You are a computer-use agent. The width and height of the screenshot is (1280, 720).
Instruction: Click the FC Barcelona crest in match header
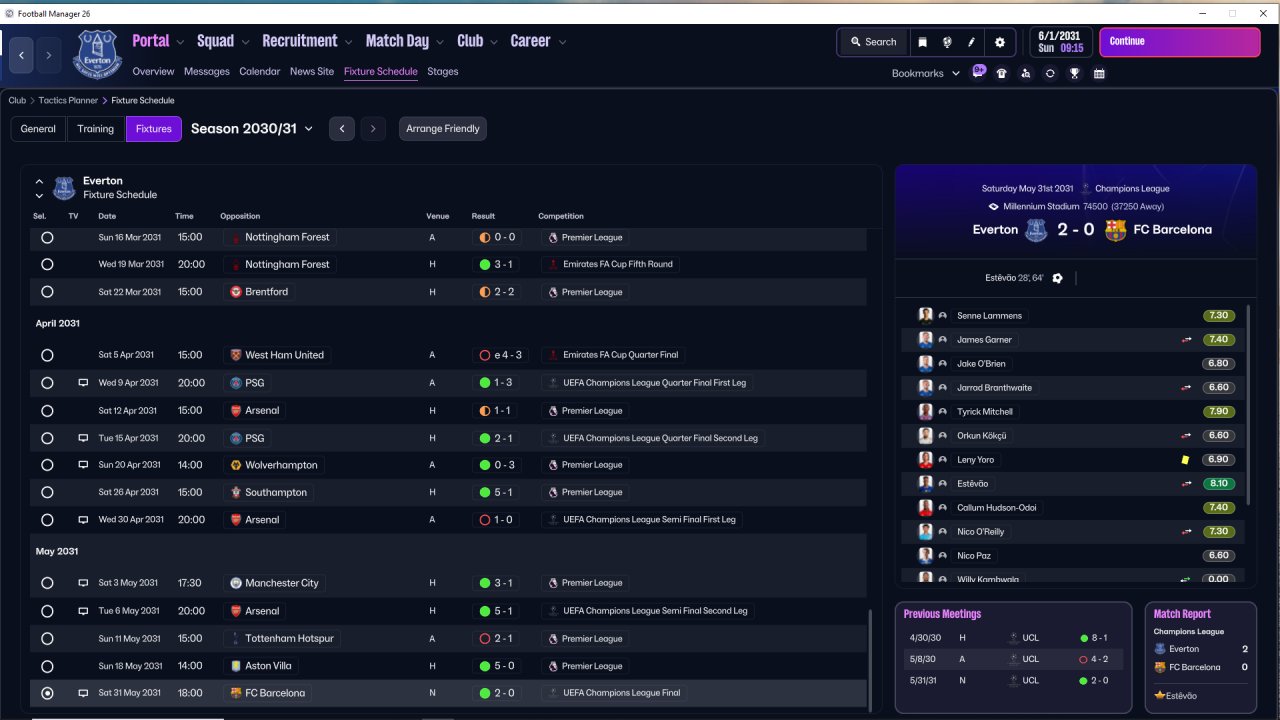pyautogui.click(x=1115, y=230)
